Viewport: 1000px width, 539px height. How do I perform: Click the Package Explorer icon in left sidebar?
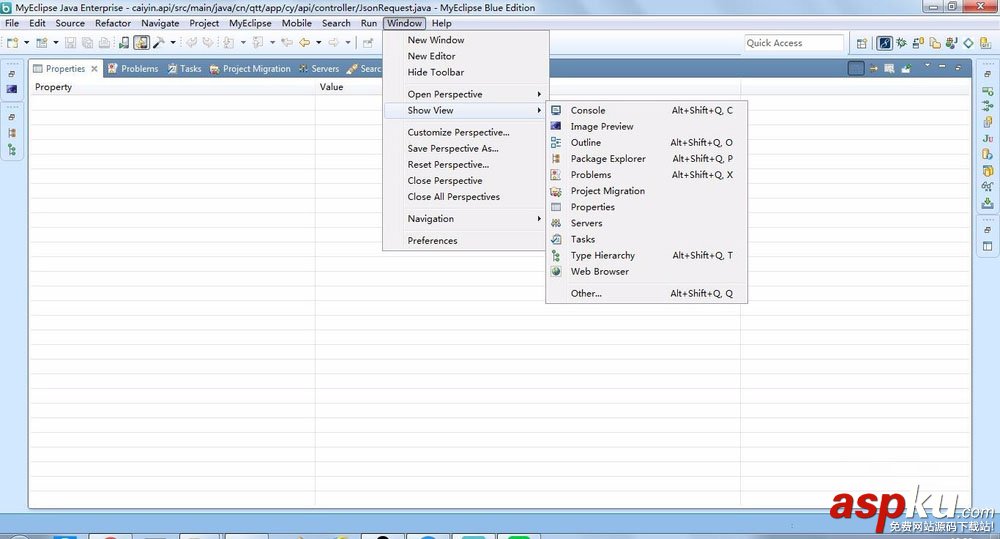pos(12,133)
